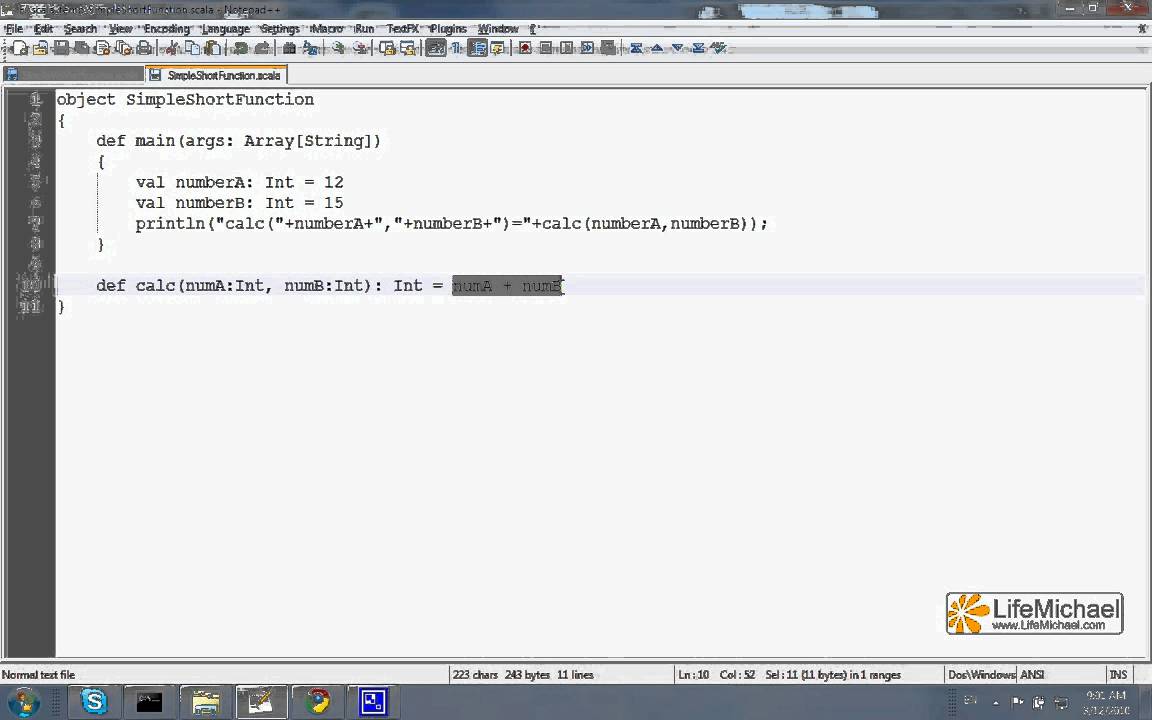Screen dimensions: 1152x720
Task: Click the Print toolbar icon
Action: (x=145, y=48)
